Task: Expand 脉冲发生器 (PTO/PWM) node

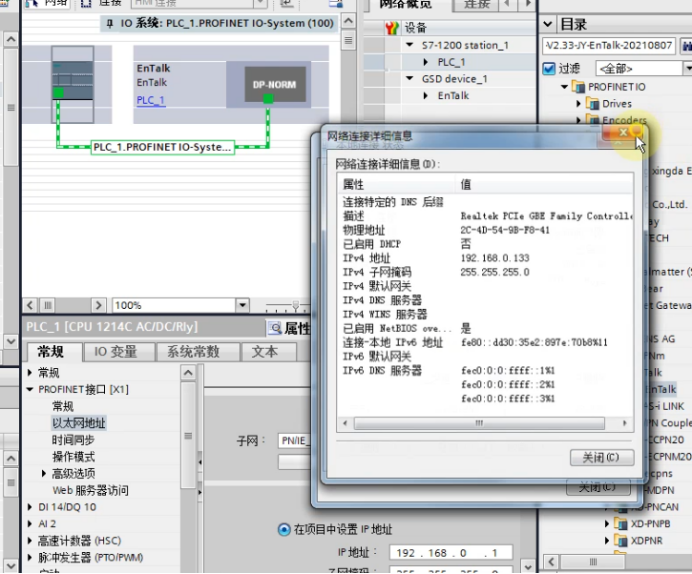Action: pos(30,557)
